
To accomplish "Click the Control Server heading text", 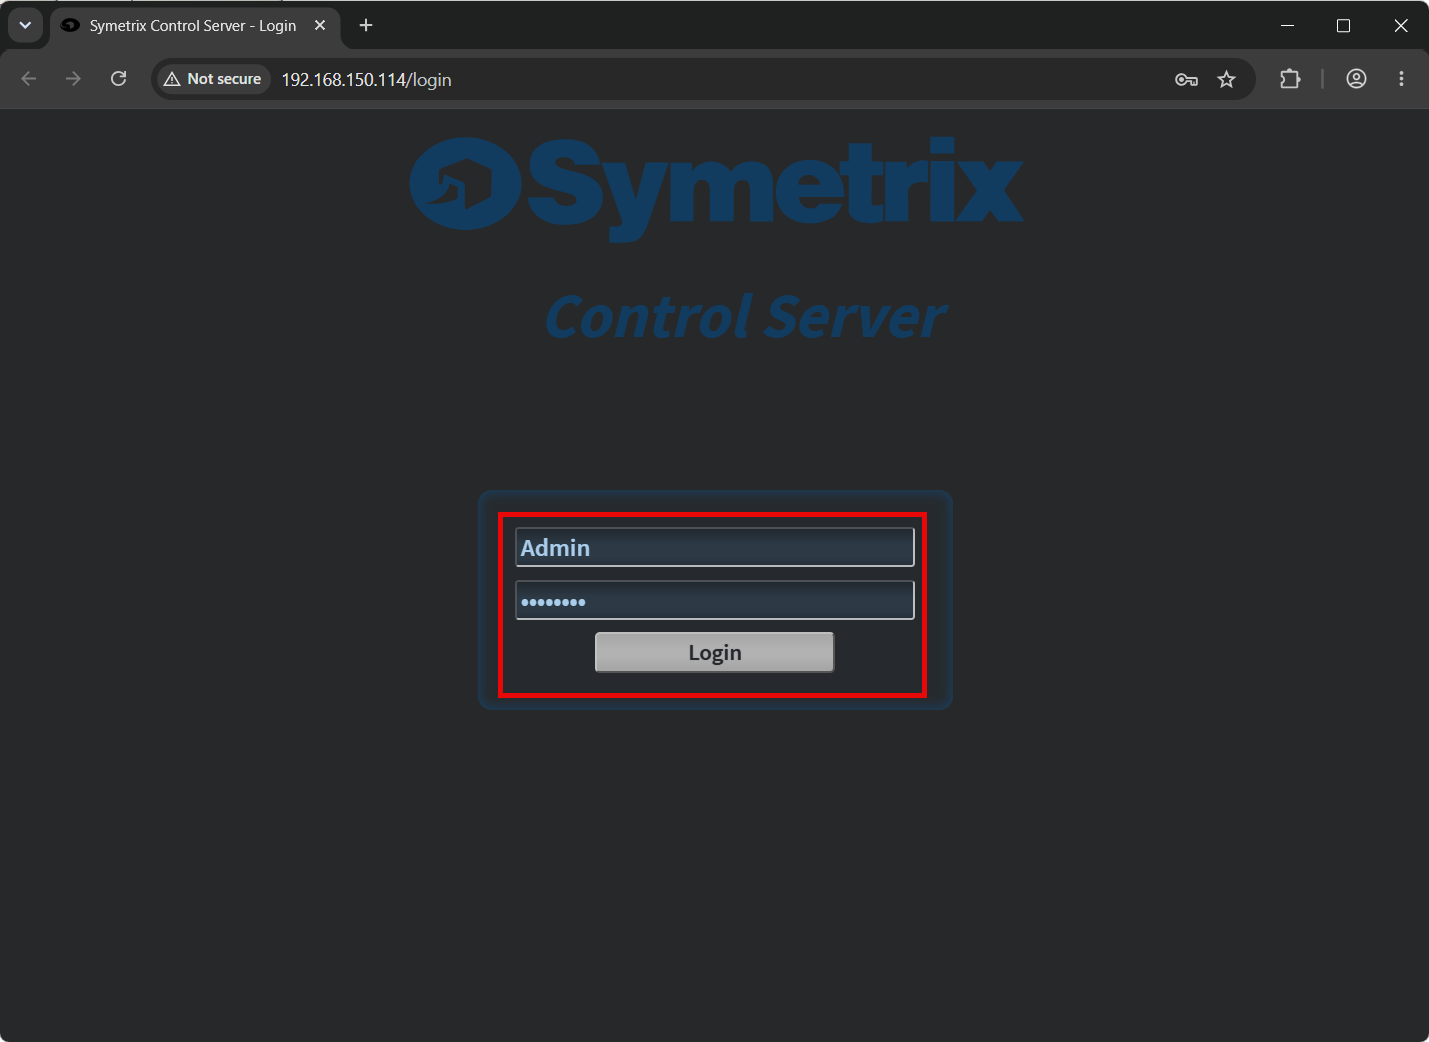I will coord(745,317).
